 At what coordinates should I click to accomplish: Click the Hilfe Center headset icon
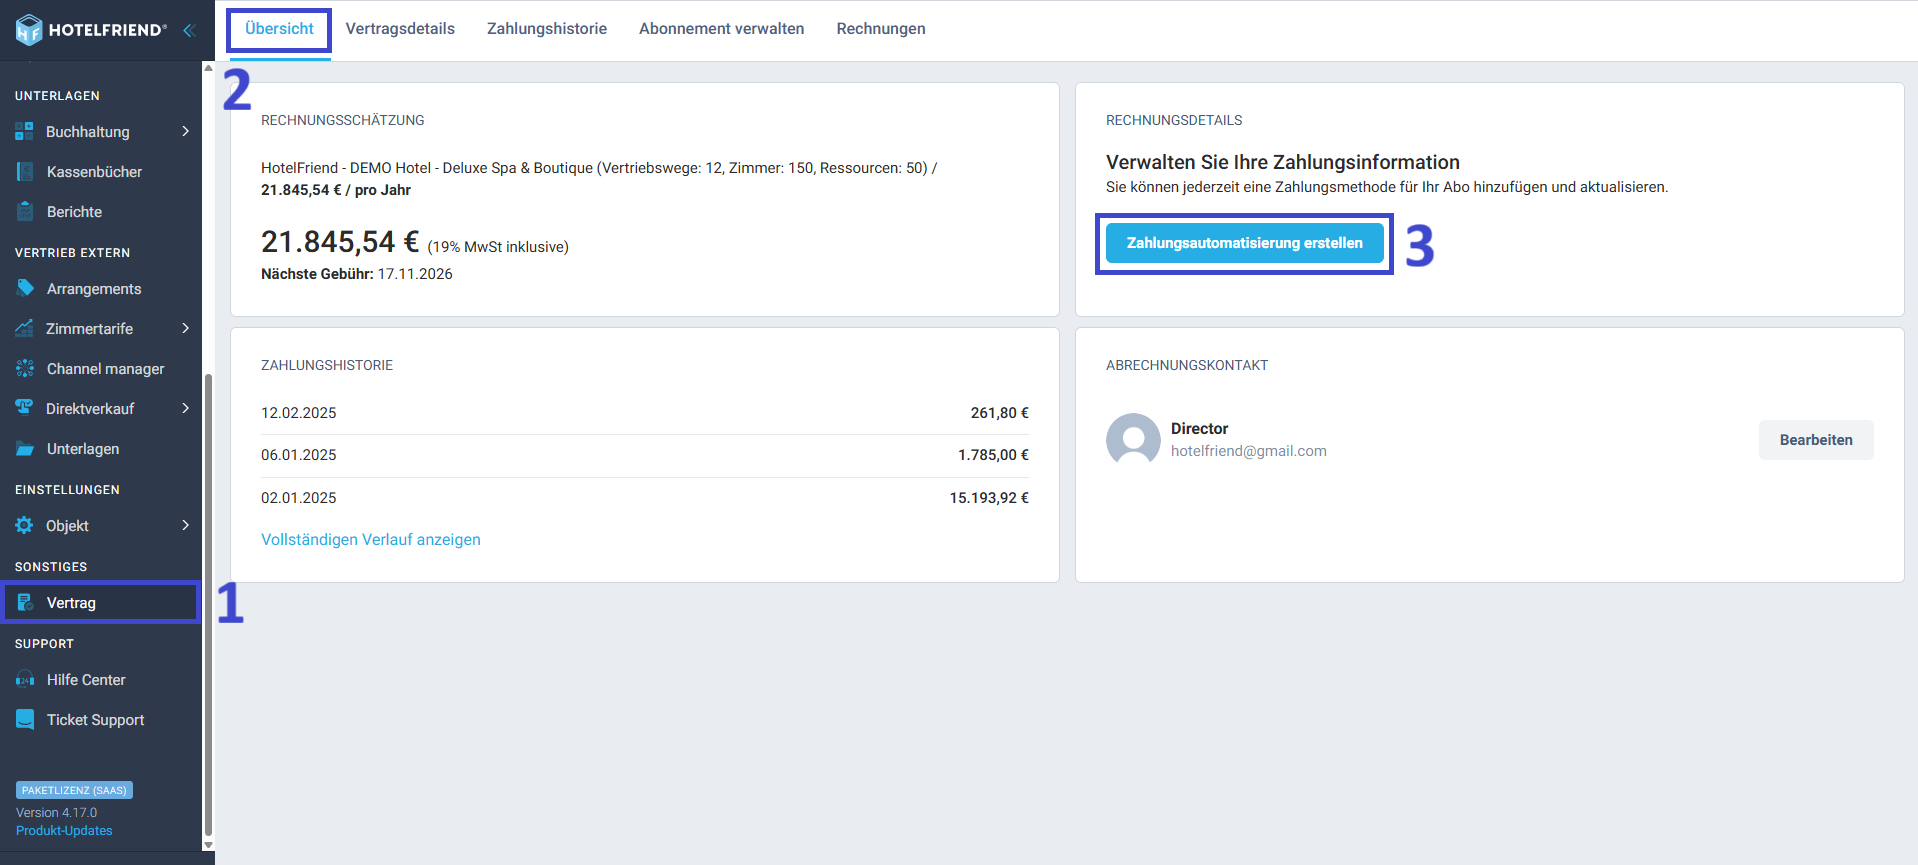(x=25, y=679)
